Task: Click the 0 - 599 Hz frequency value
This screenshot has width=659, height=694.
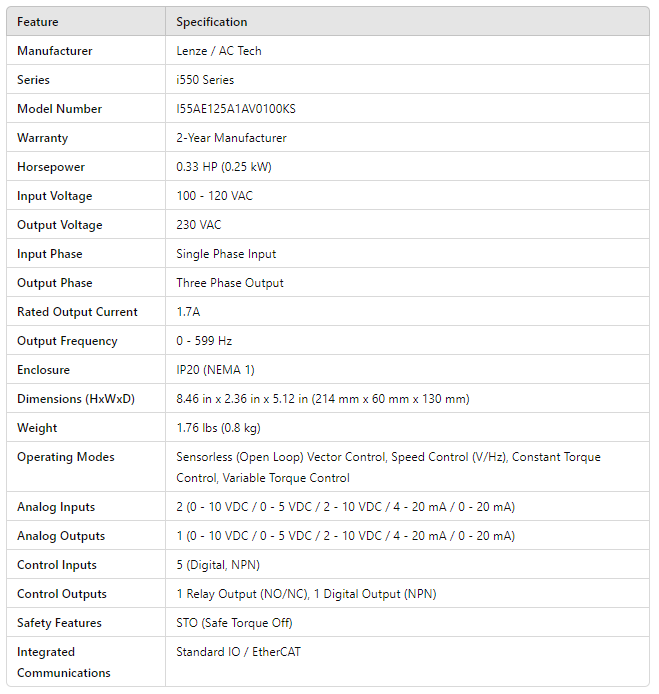Action: click(x=204, y=341)
